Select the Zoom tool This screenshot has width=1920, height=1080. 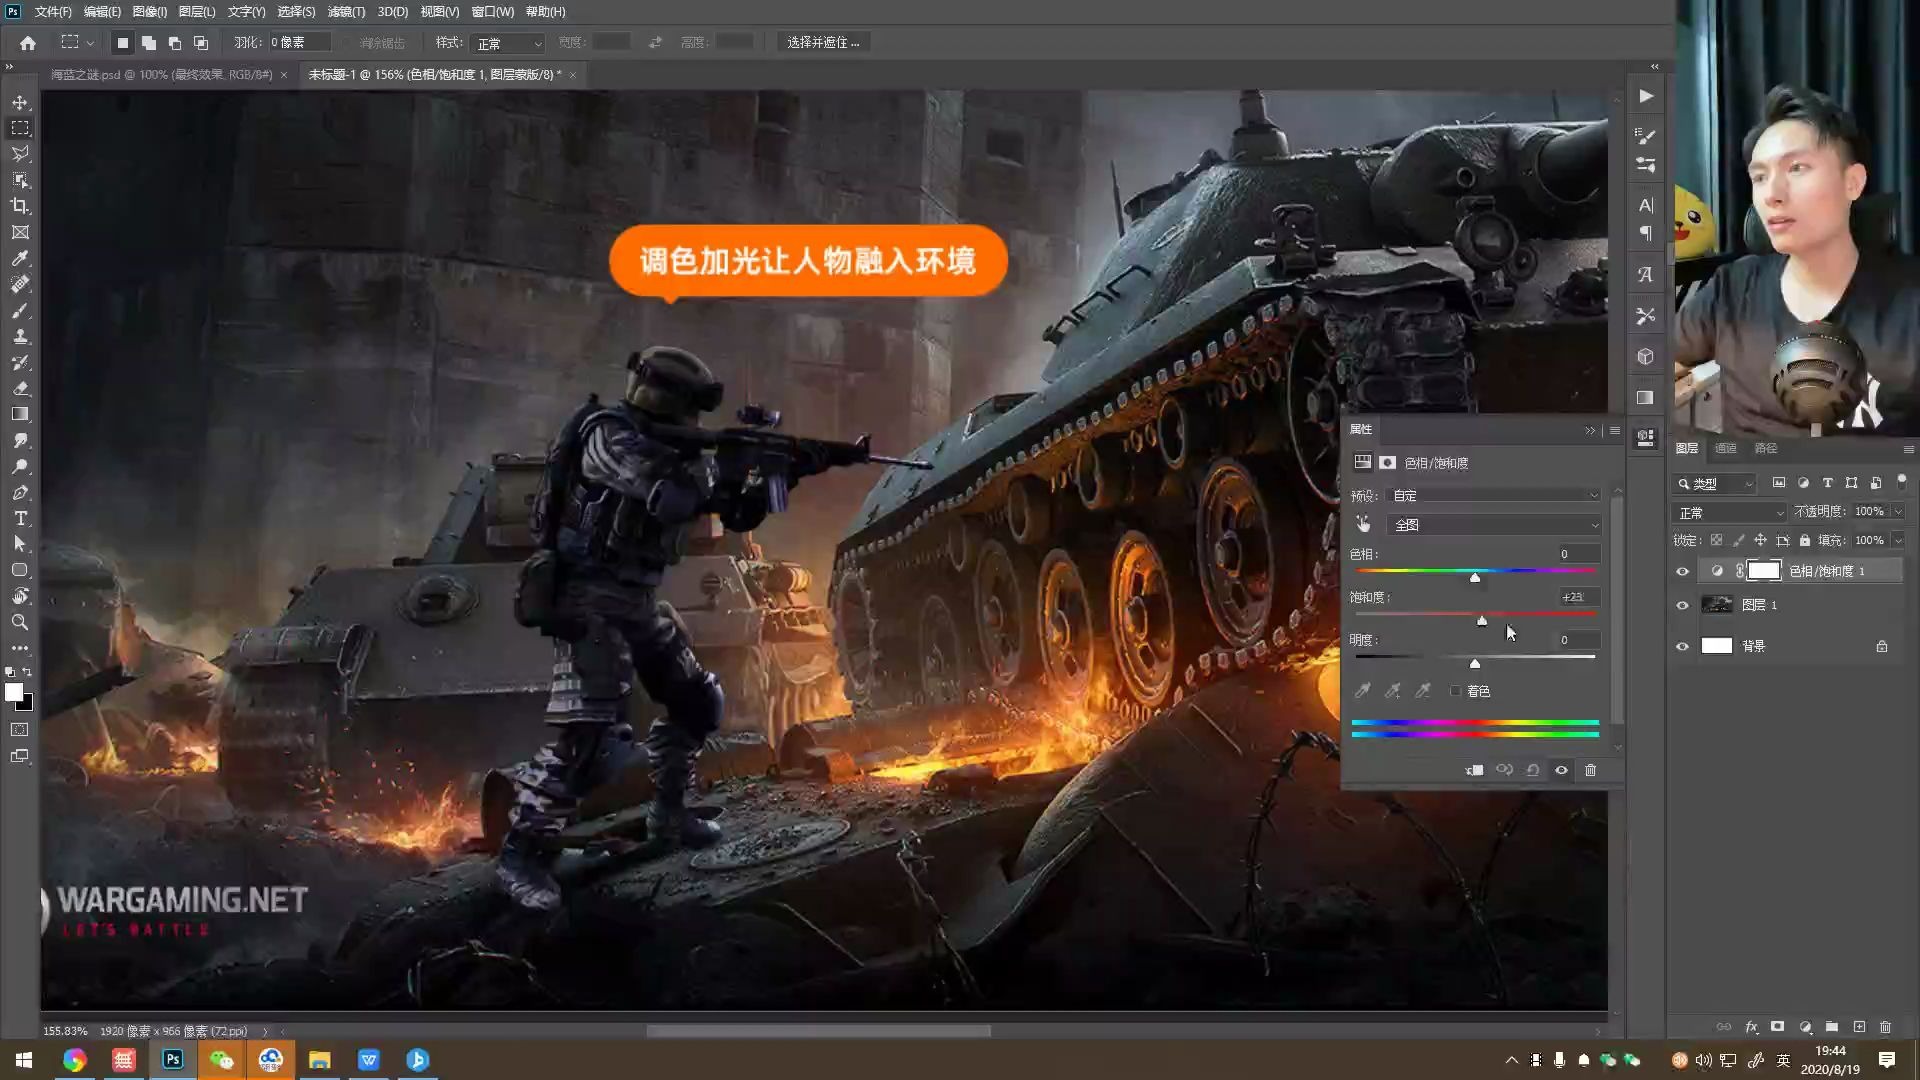coord(20,622)
